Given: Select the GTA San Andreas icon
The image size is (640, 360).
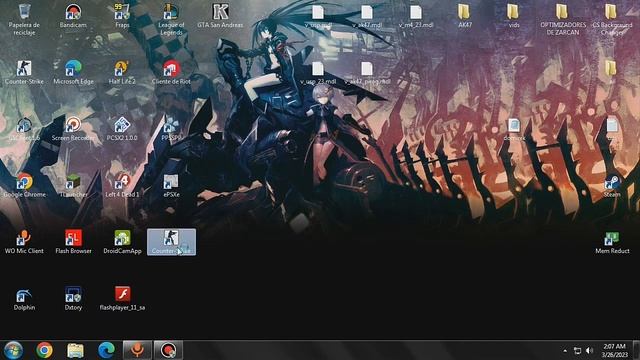Looking at the screenshot, I should click(220, 16).
